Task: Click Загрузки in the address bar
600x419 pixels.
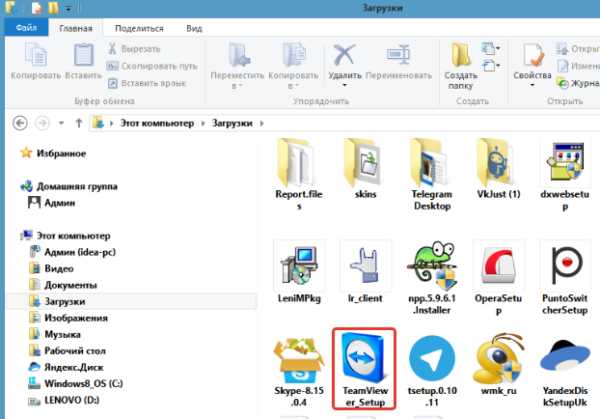Action: click(x=232, y=123)
